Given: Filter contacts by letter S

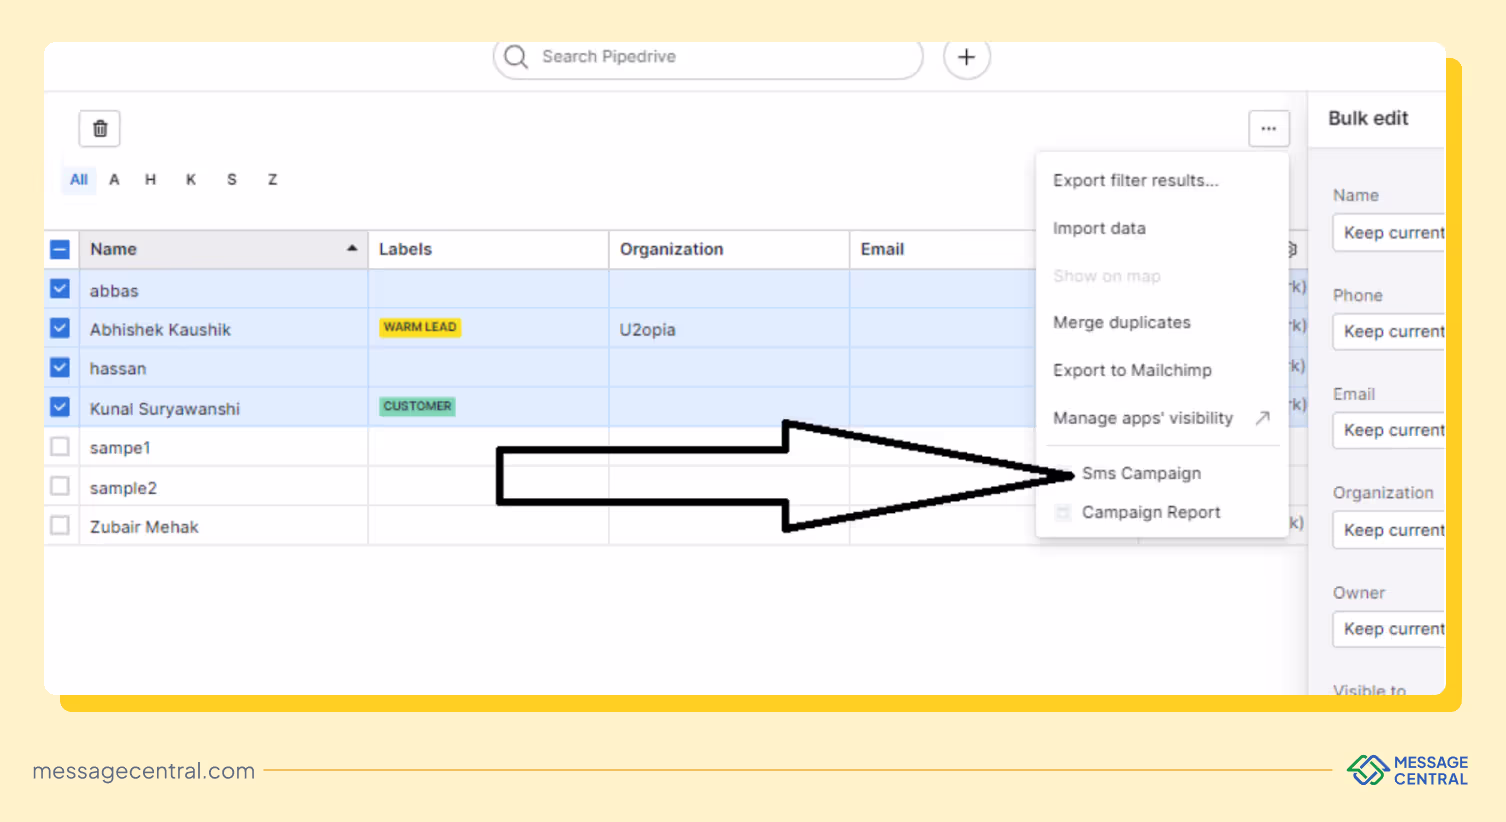Looking at the screenshot, I should (x=232, y=180).
